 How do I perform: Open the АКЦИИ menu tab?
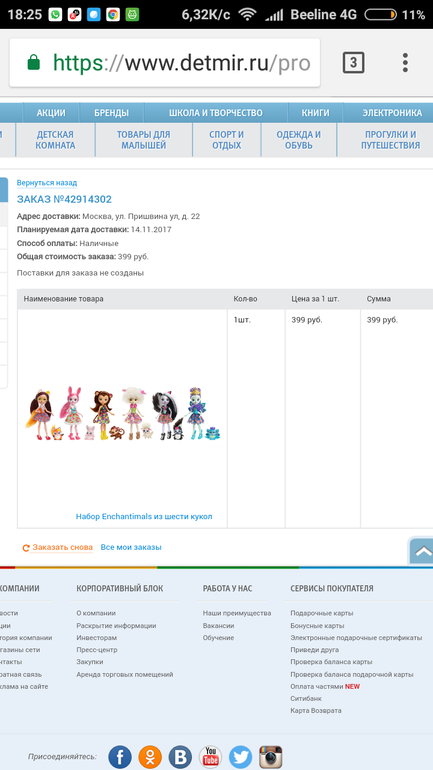pyautogui.click(x=51, y=113)
